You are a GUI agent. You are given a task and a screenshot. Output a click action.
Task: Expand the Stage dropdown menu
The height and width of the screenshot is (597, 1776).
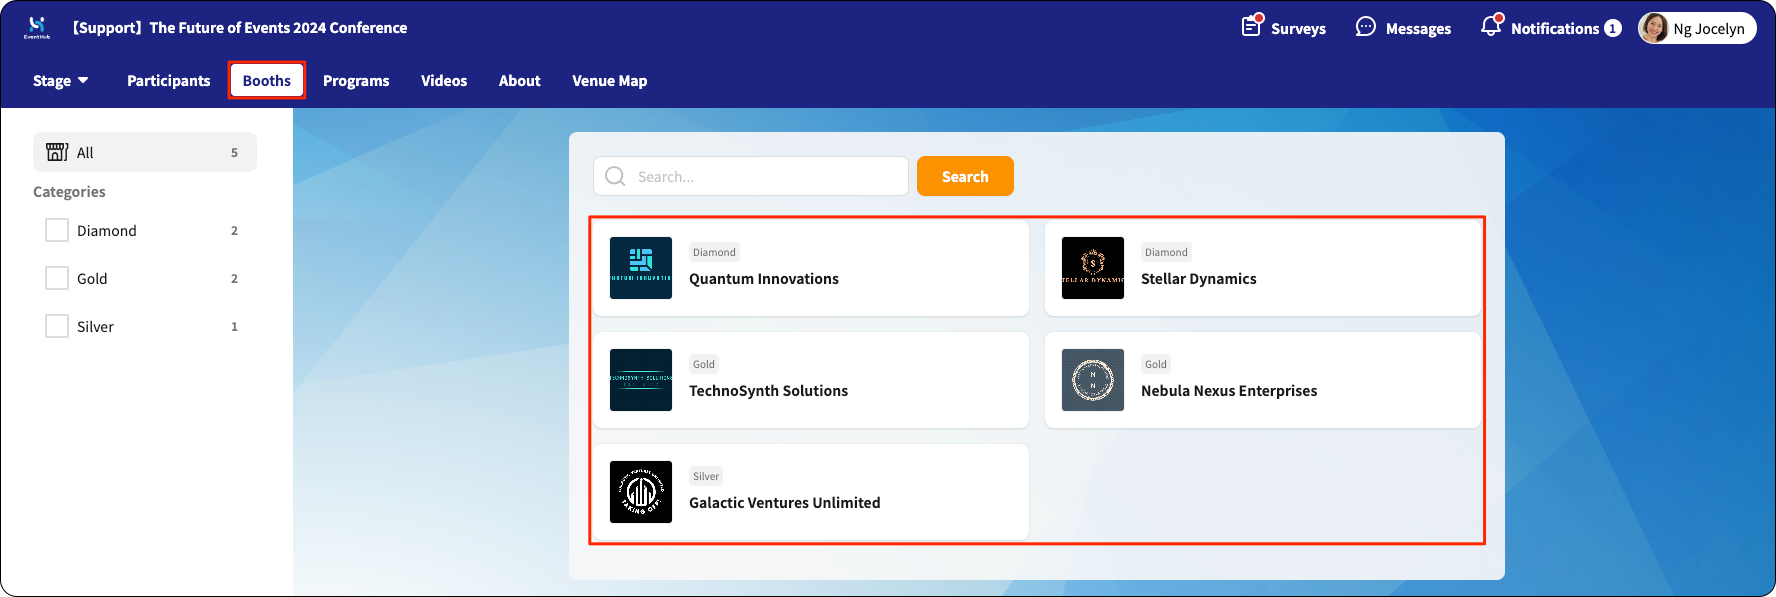tap(61, 81)
